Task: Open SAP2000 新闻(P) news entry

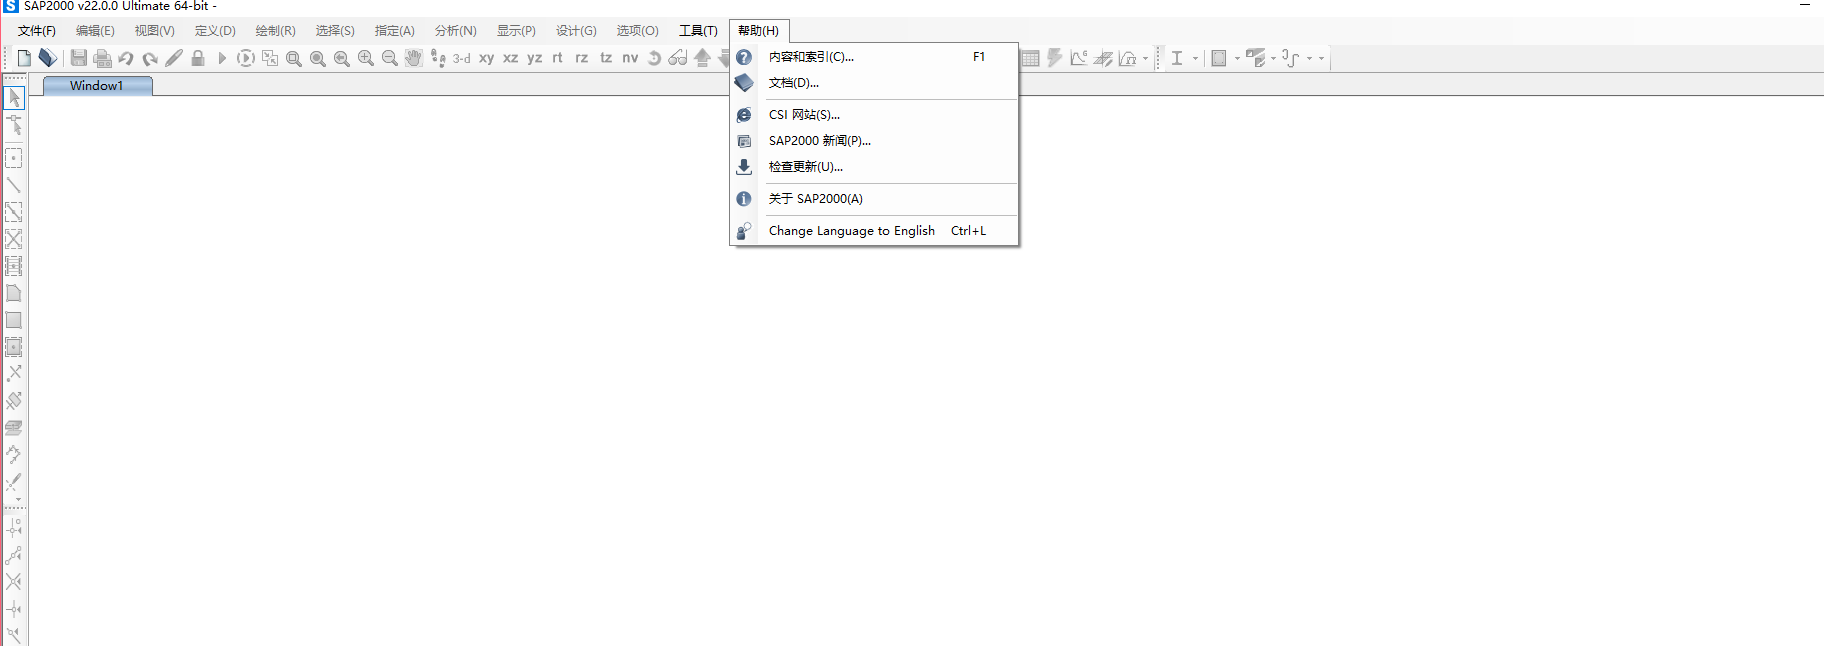Action: [875, 141]
